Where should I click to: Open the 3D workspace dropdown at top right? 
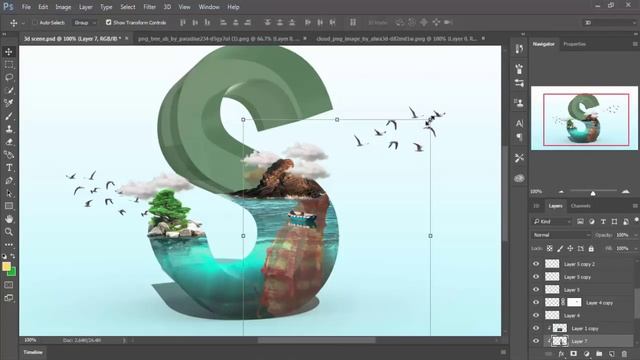point(610,23)
